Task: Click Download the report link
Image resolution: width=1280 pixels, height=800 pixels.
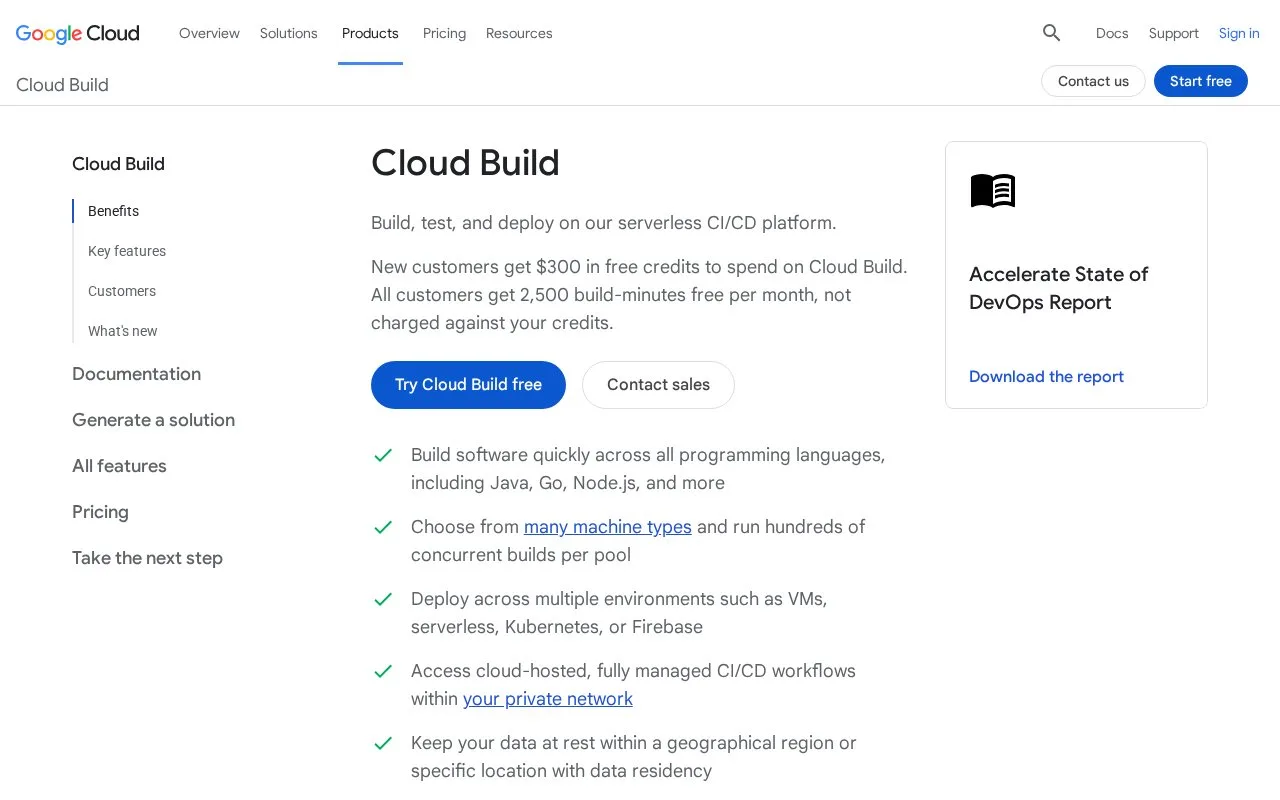Action: tap(1046, 377)
